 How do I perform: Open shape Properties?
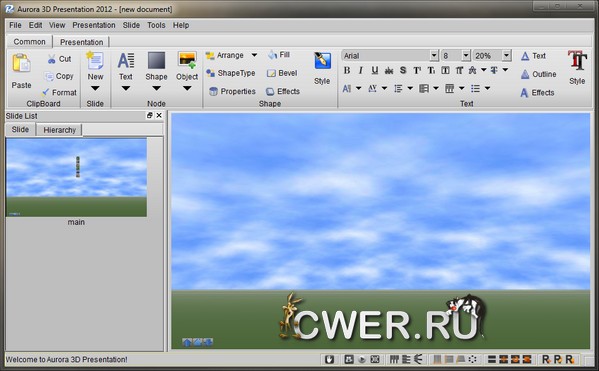click(232, 91)
